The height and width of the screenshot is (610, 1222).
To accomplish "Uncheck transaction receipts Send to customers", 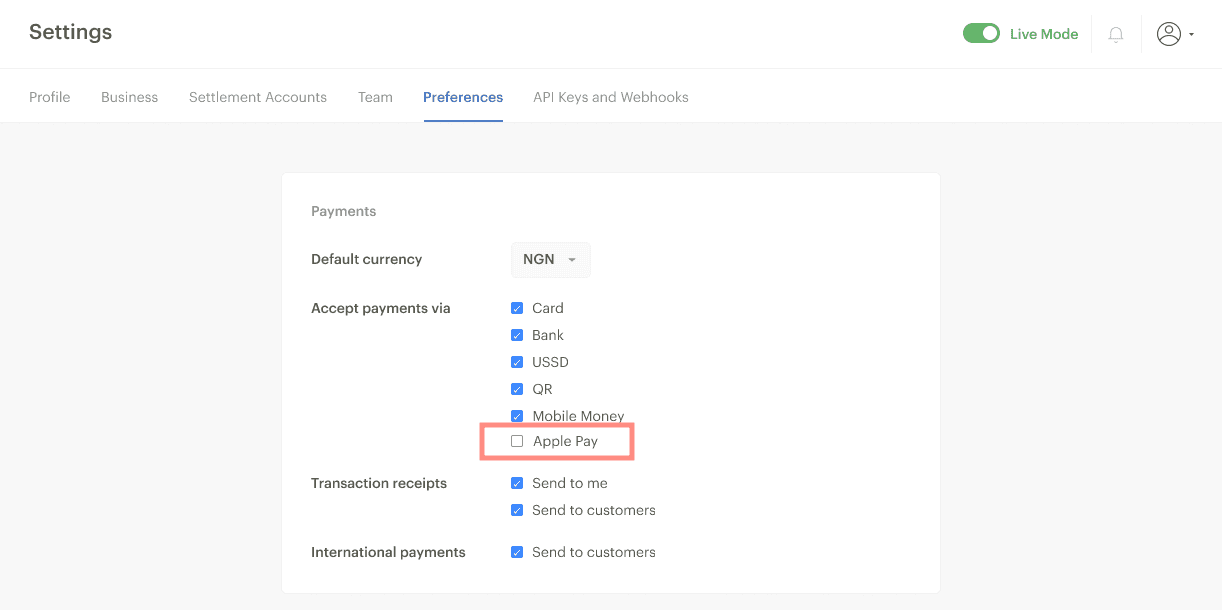I will point(517,510).
